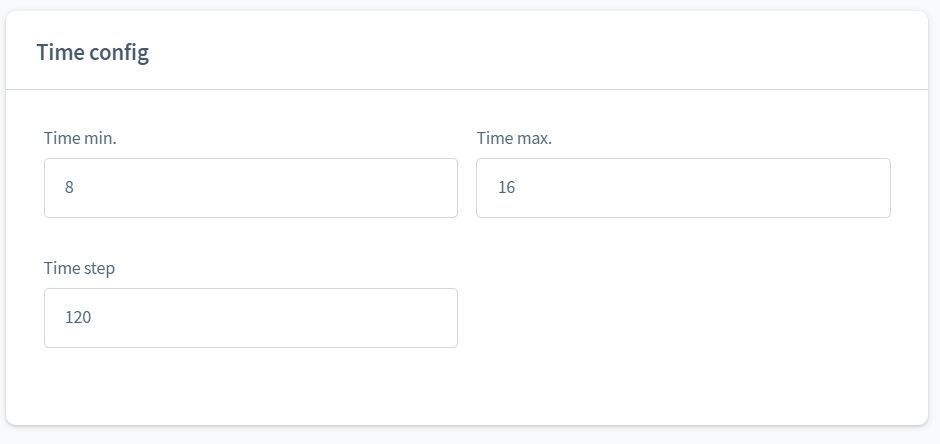This screenshot has width=940, height=444.
Task: Activate the box under the Time step label
Action: coord(250,318)
